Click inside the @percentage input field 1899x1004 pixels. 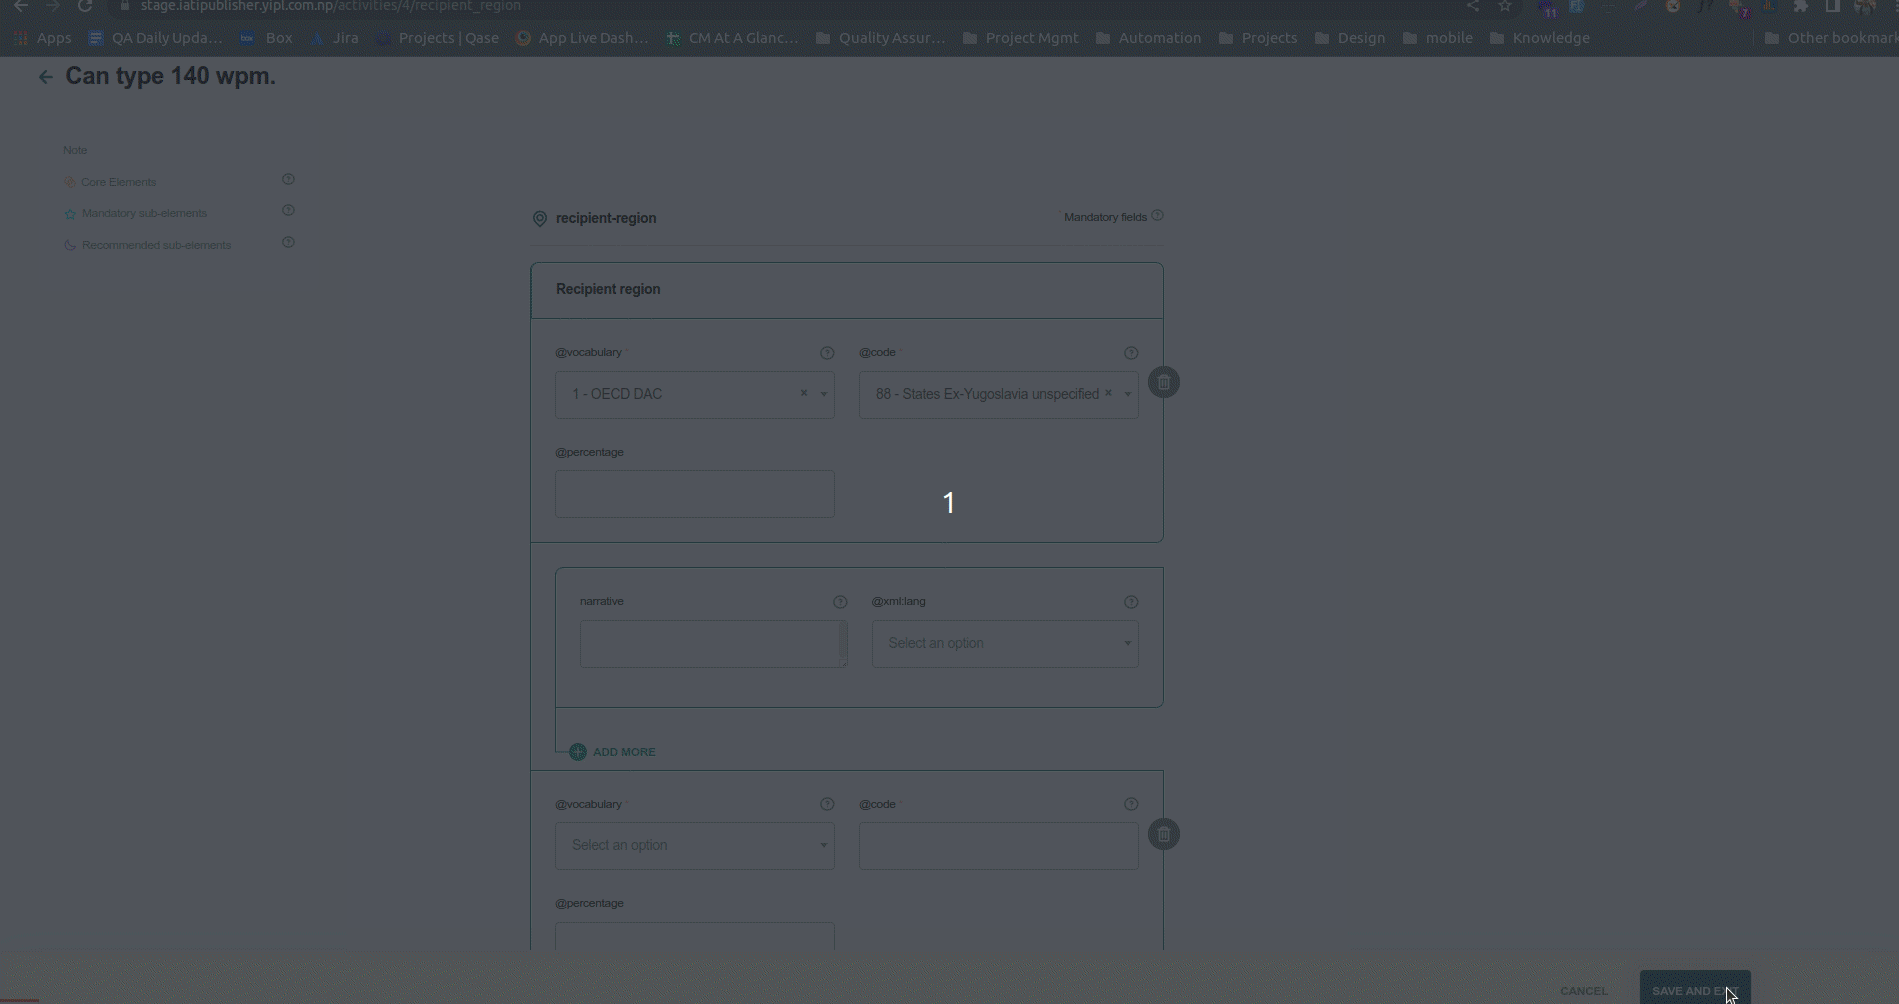694,493
